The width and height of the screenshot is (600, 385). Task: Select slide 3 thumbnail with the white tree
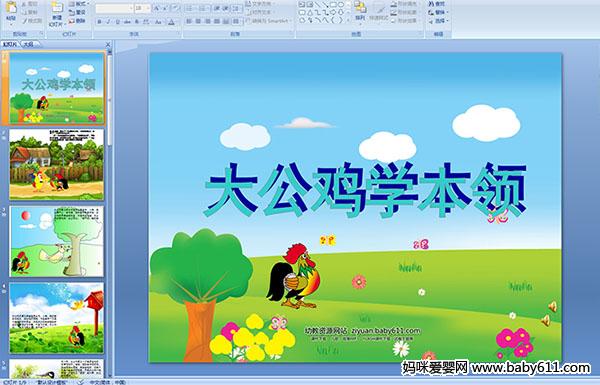point(57,241)
